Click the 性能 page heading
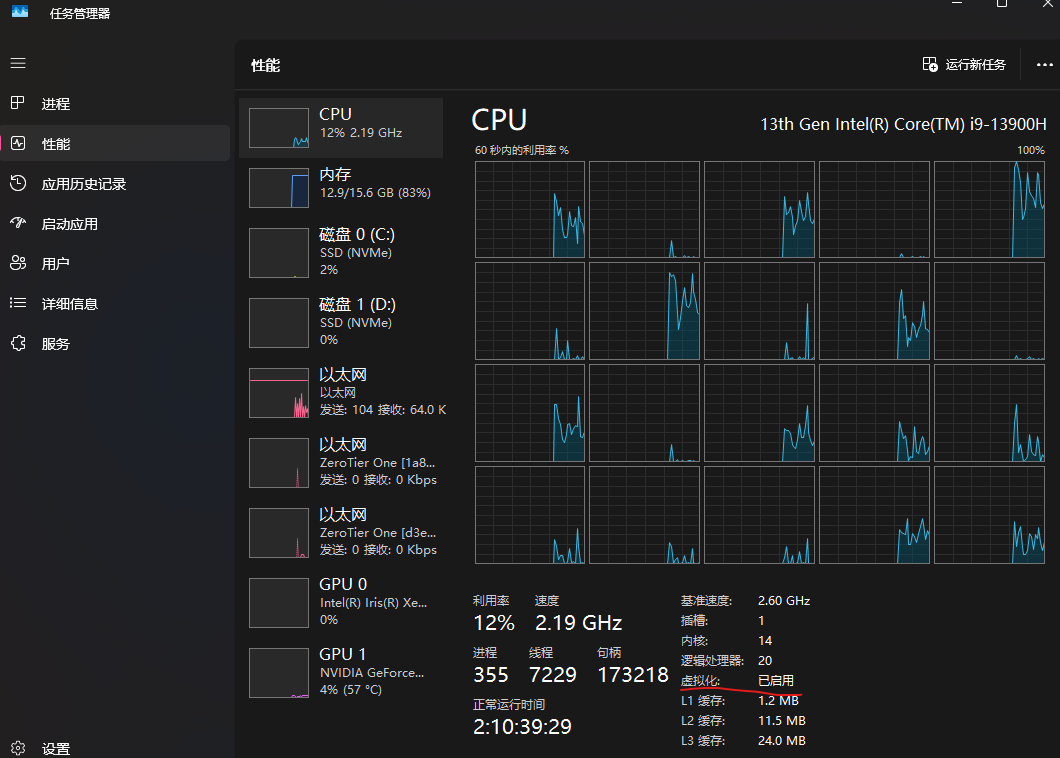The image size is (1060, 758). 266,66
